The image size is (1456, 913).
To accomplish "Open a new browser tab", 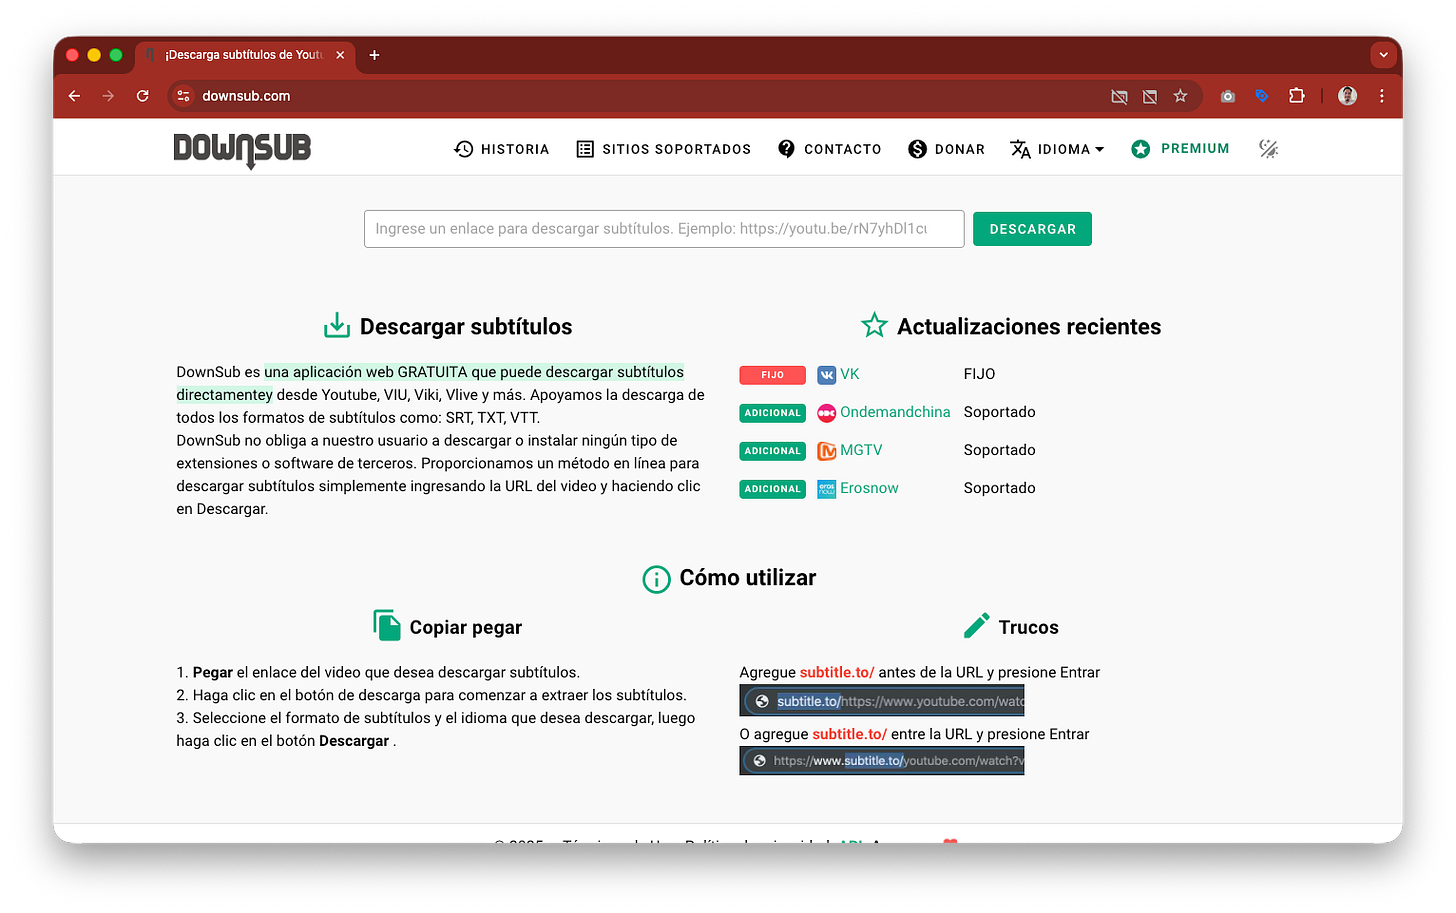I will [374, 55].
